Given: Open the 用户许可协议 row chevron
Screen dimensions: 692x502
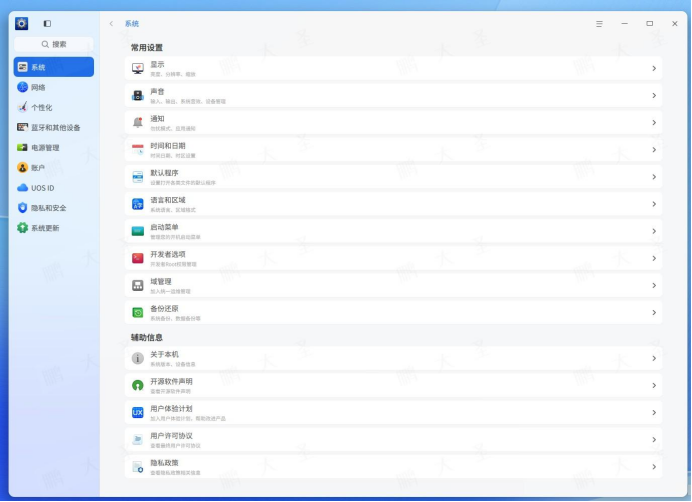Looking at the screenshot, I should tap(654, 440).
